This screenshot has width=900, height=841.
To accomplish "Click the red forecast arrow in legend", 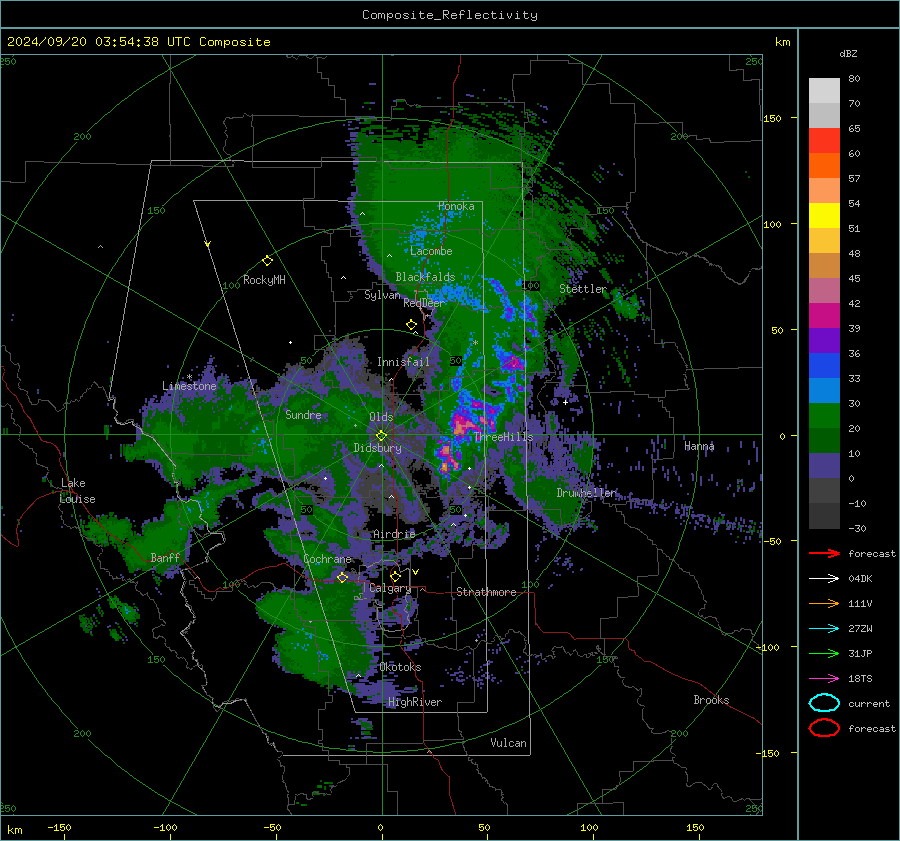I will [x=824, y=553].
